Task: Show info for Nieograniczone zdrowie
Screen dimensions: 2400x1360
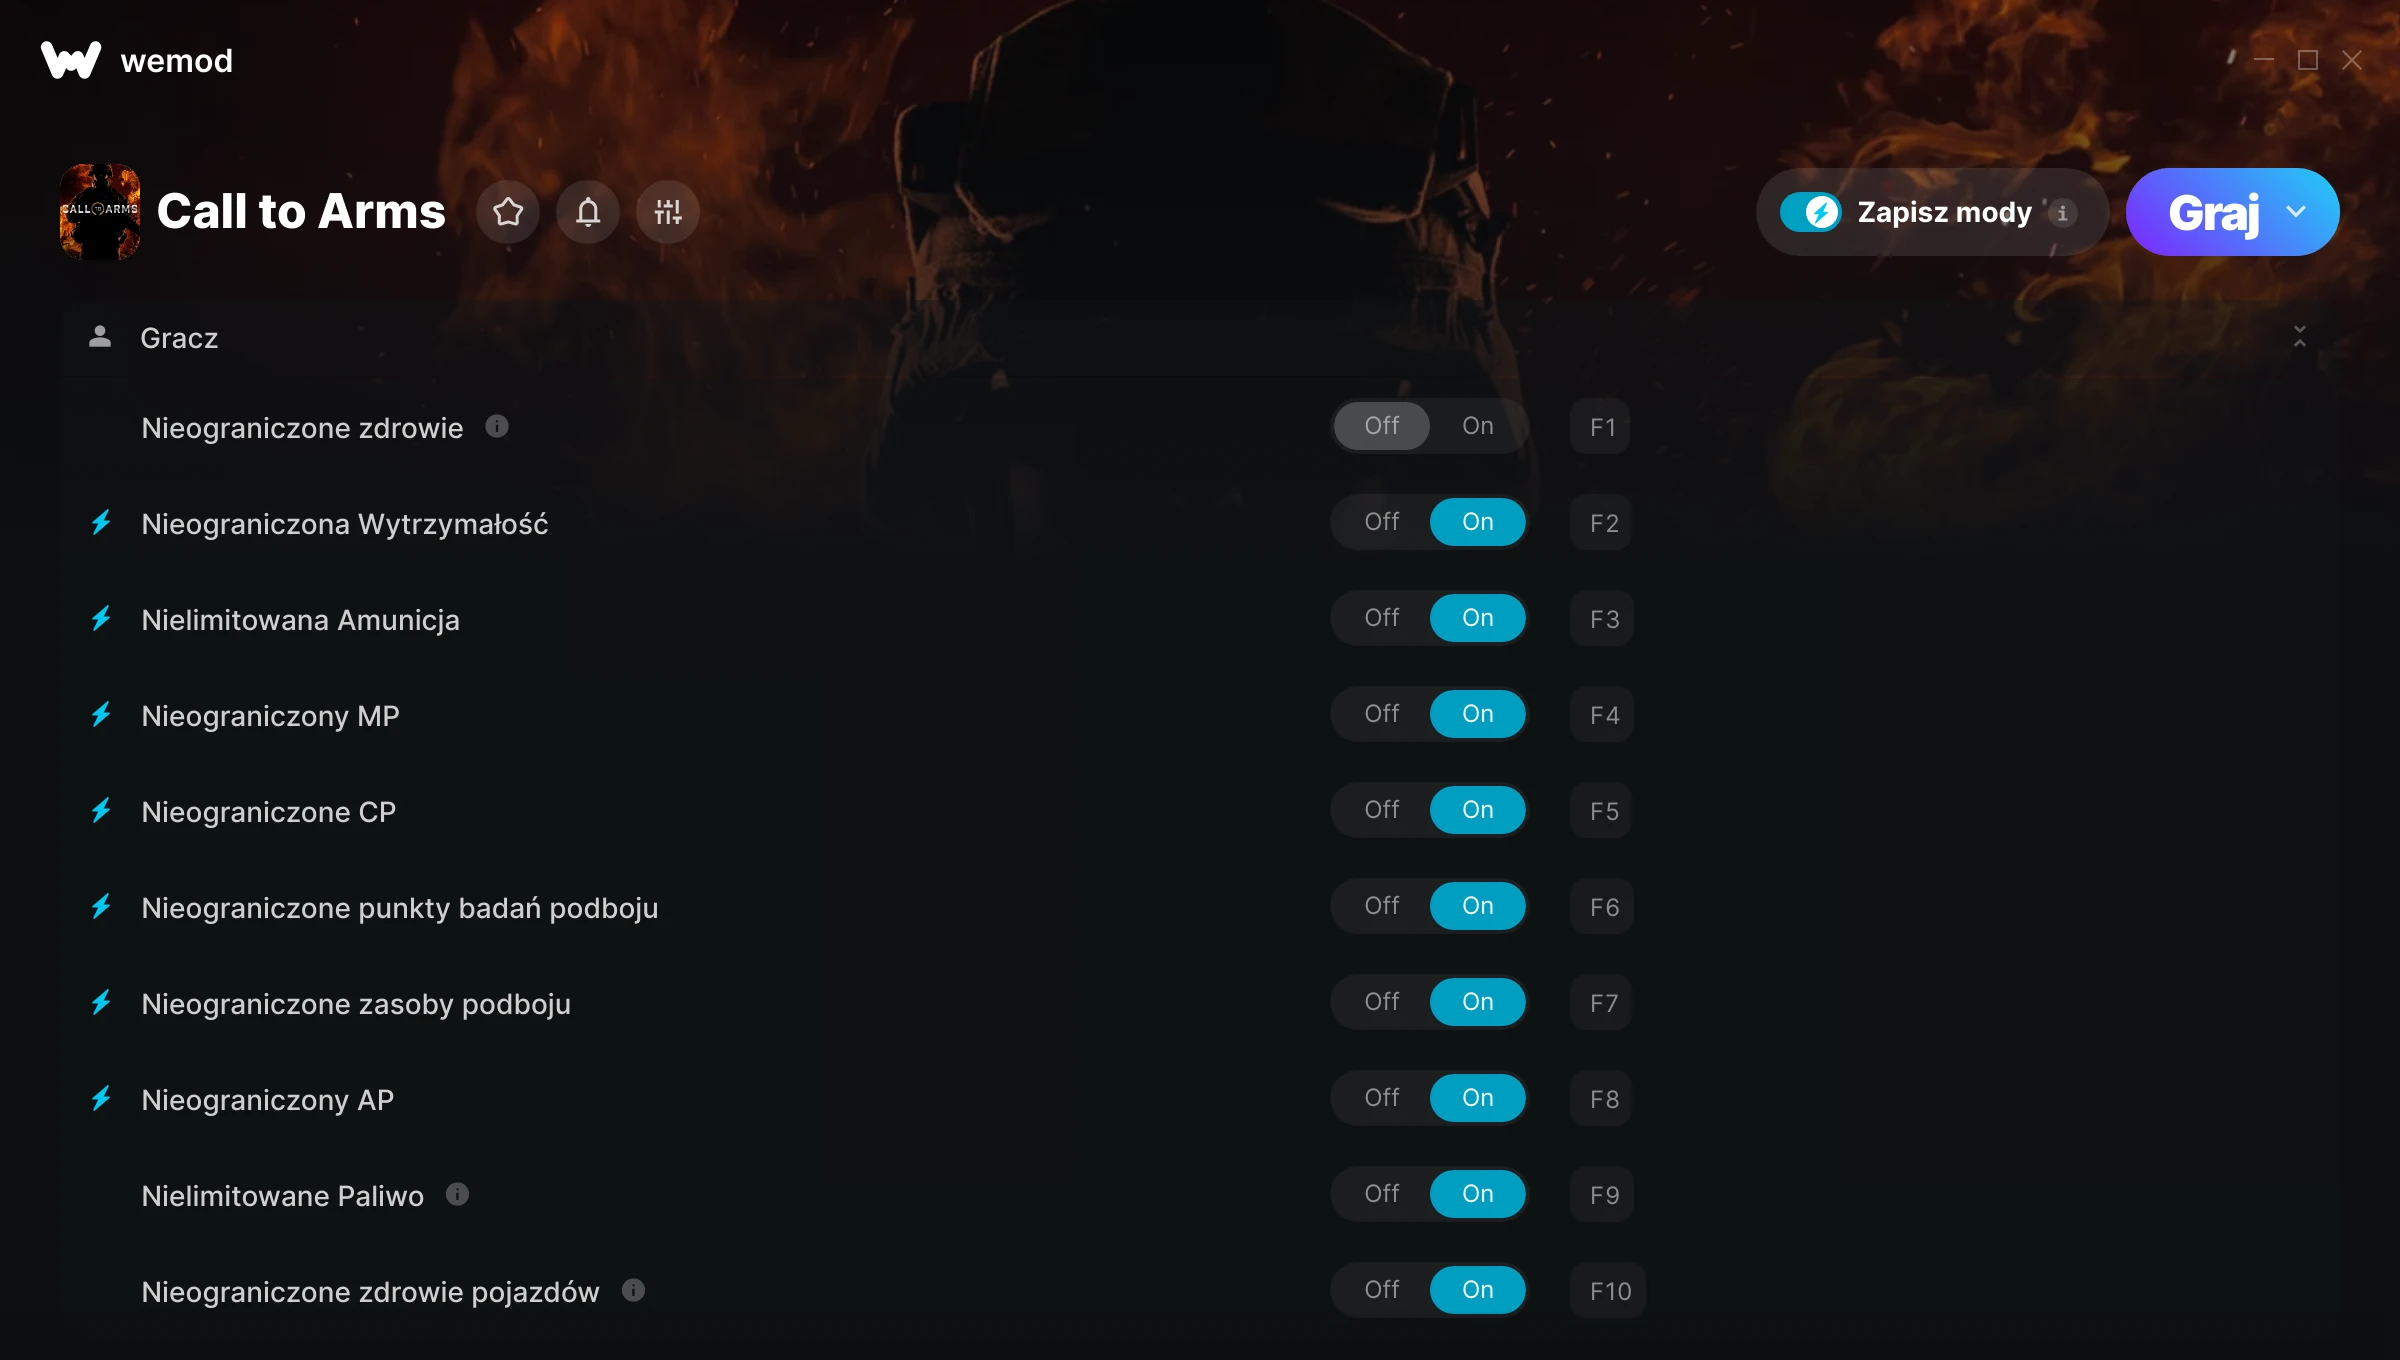Action: 497,427
